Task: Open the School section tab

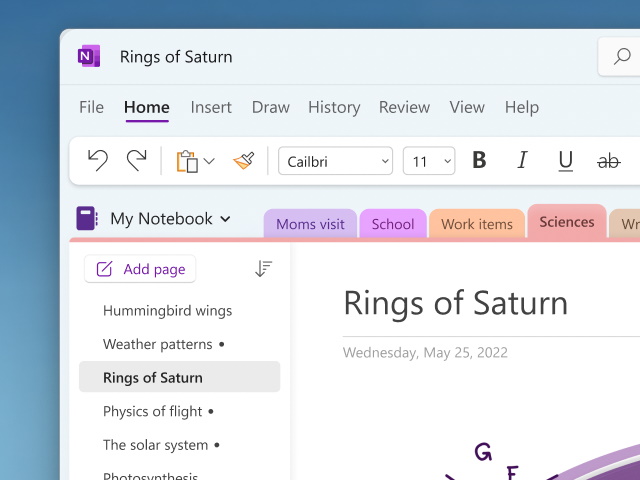Action: [x=393, y=224]
